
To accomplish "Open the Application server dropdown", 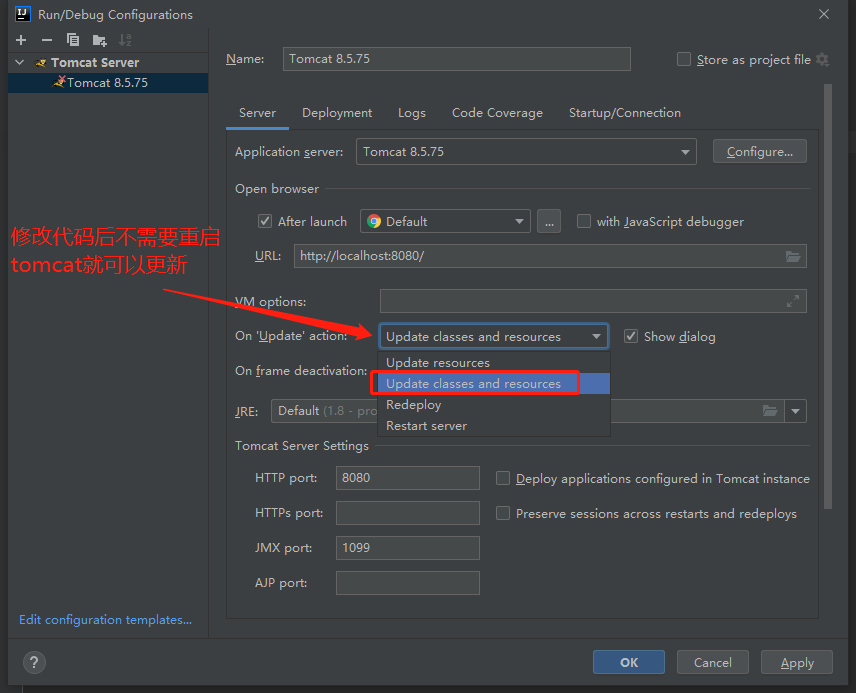I will tap(526, 151).
